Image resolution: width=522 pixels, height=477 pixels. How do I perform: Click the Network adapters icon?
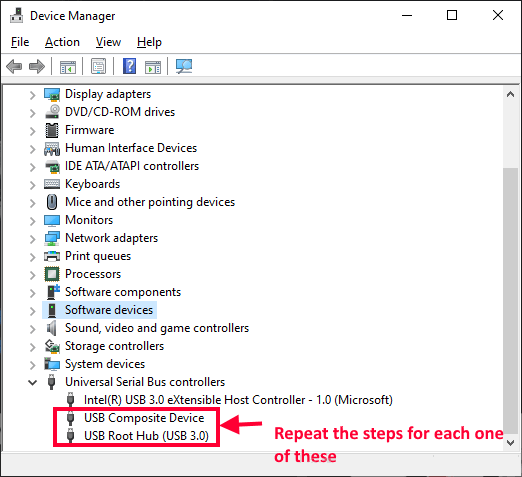pyautogui.click(x=52, y=238)
